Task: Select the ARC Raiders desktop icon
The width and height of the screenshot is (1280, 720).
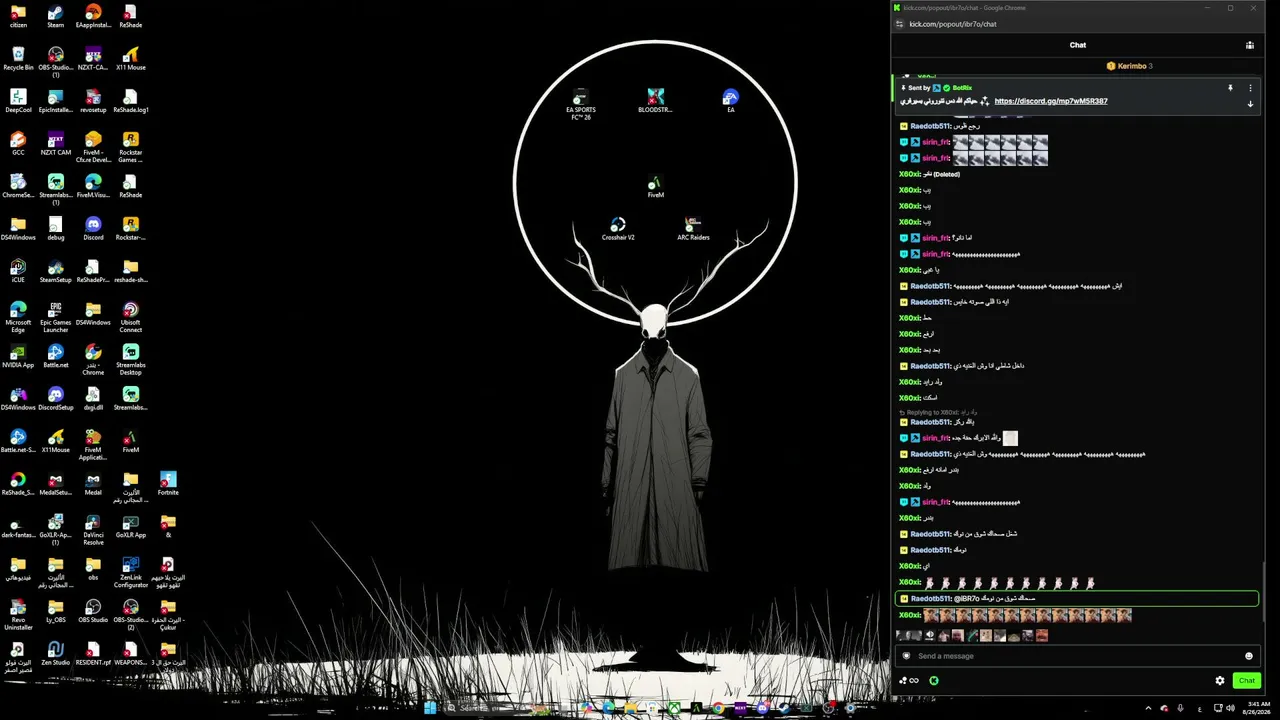Action: (693, 229)
